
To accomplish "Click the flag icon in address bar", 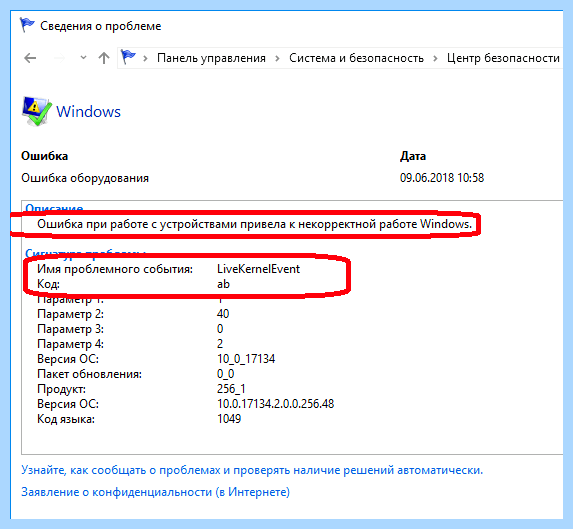I will click(128, 57).
